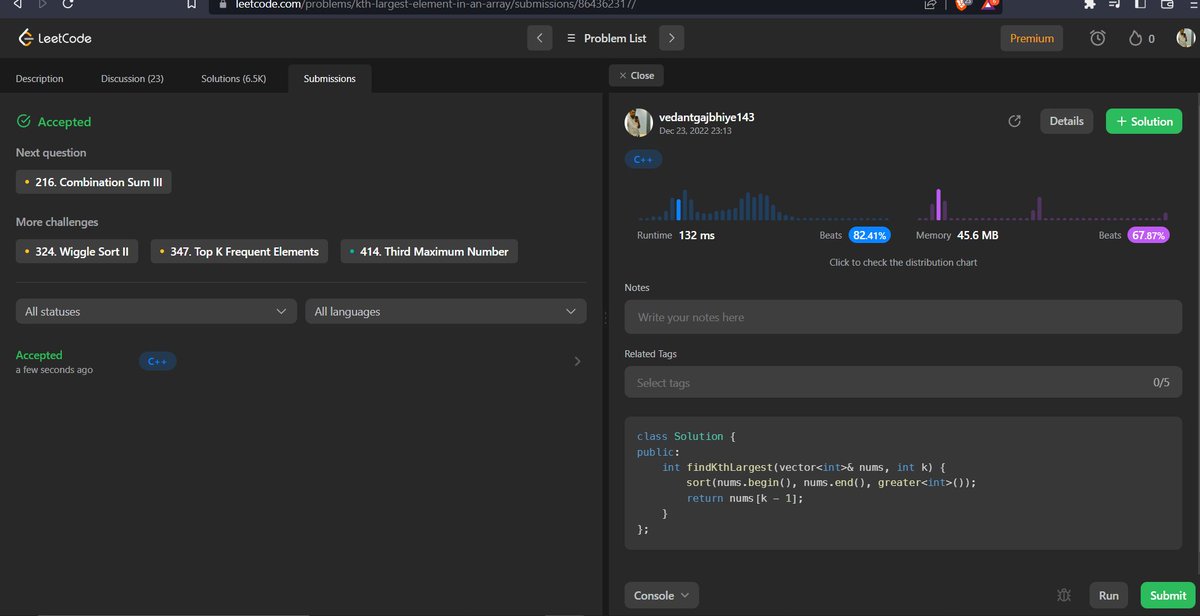Open the Problem List menu
Screen dimensions: 1200x616
point(606,38)
